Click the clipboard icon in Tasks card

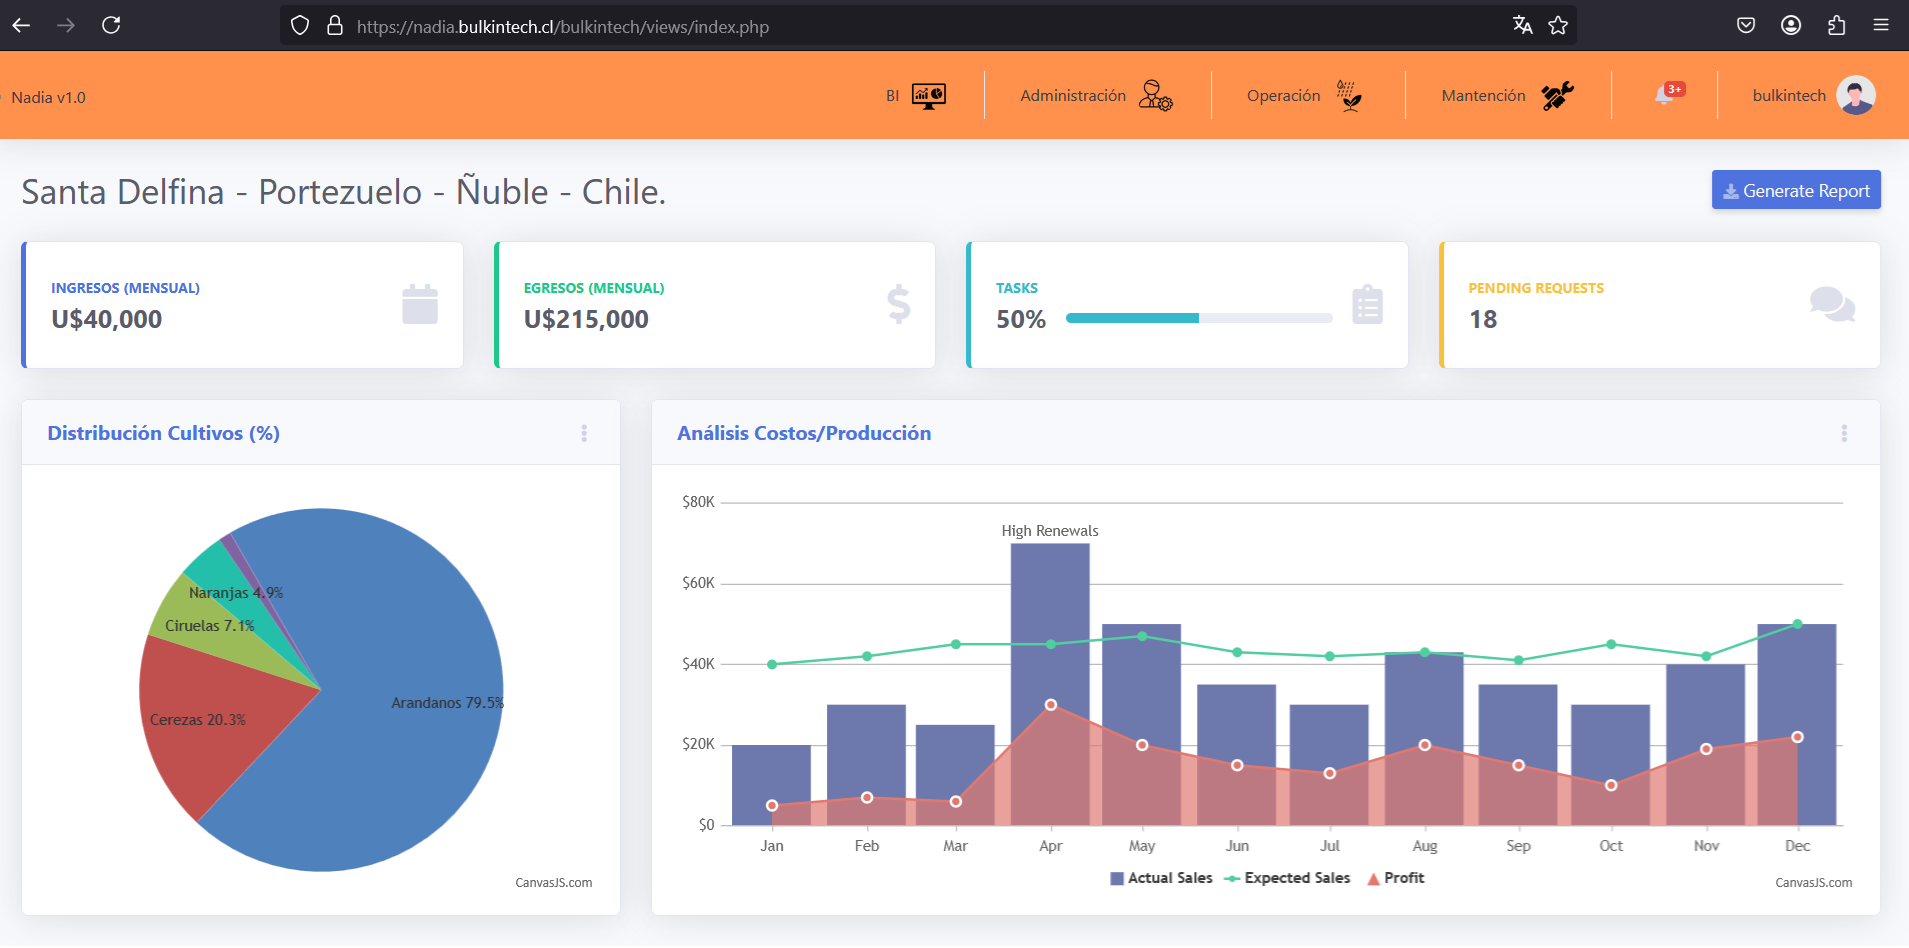point(1367,305)
